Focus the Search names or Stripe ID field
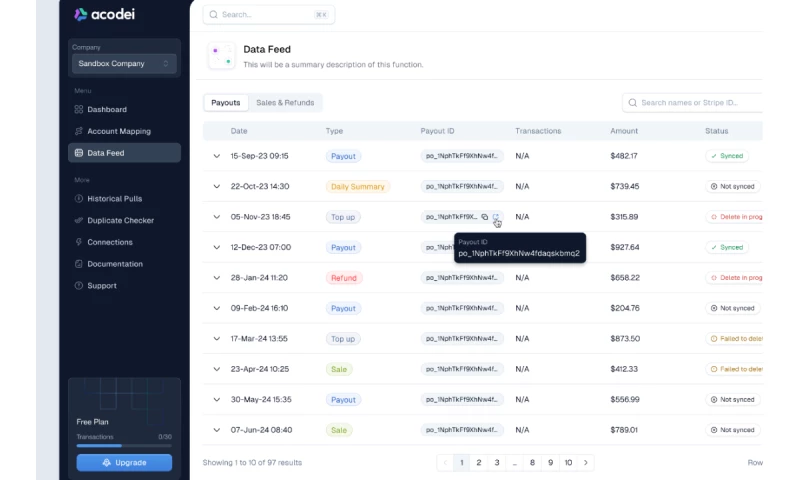The image size is (800, 480). pyautogui.click(x=700, y=103)
